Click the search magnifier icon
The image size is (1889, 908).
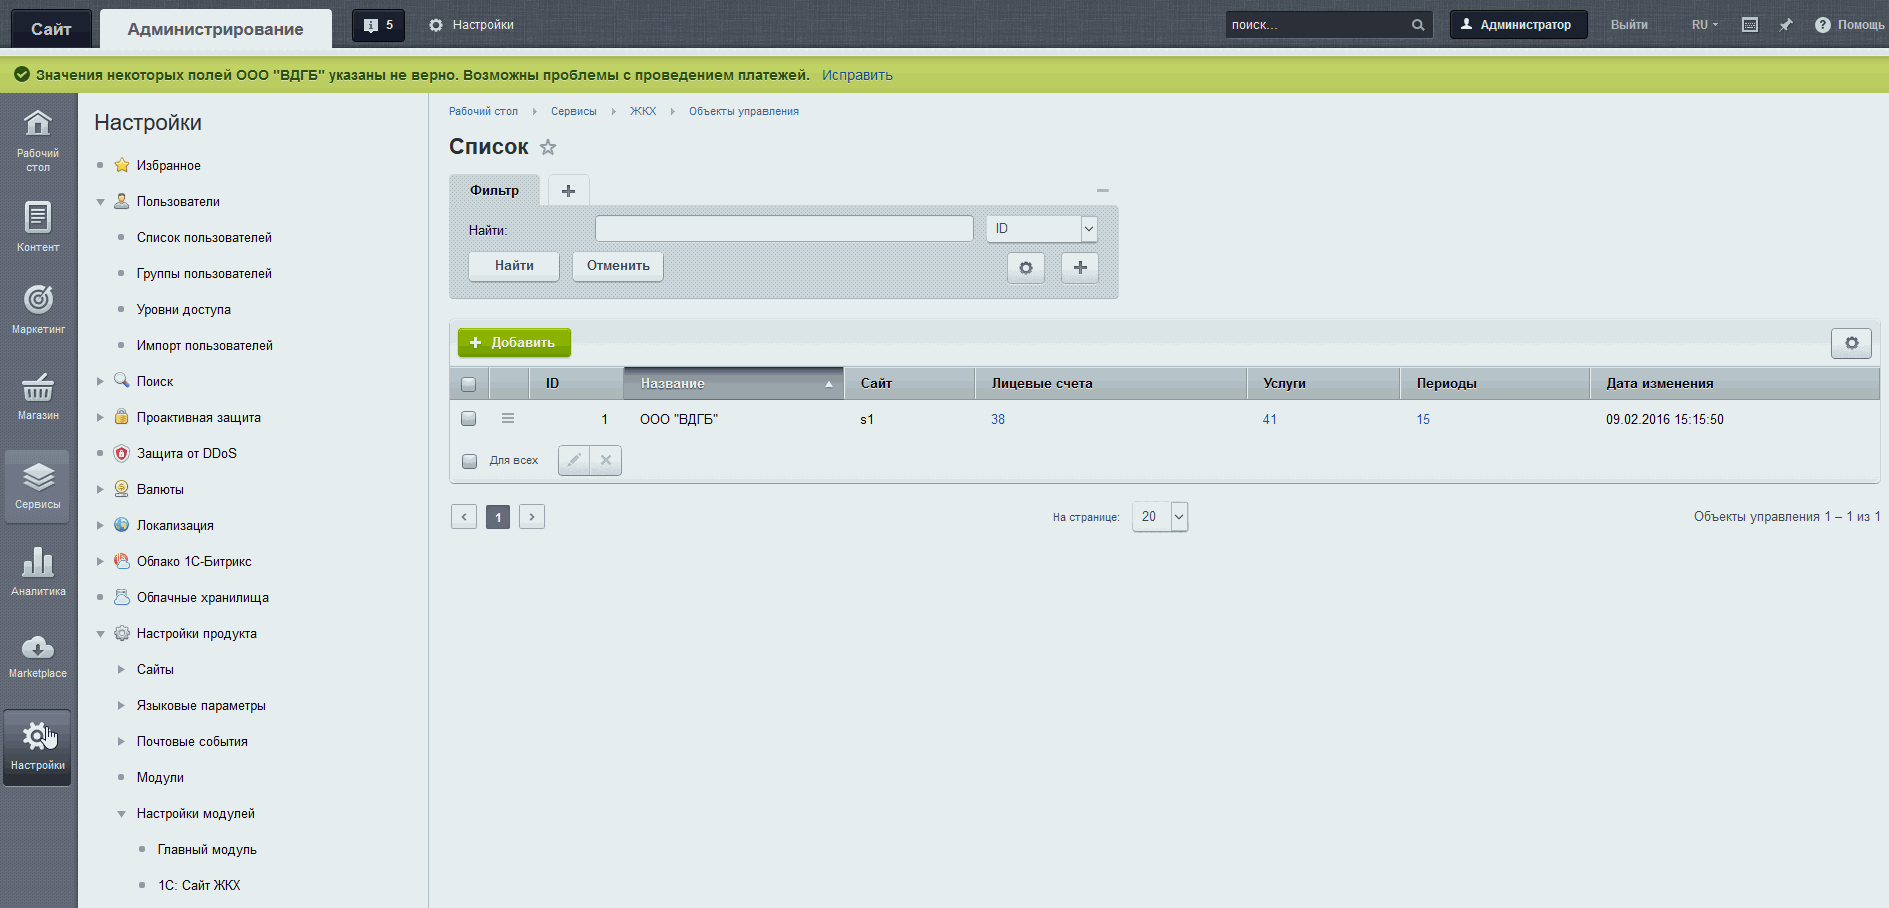[1418, 25]
